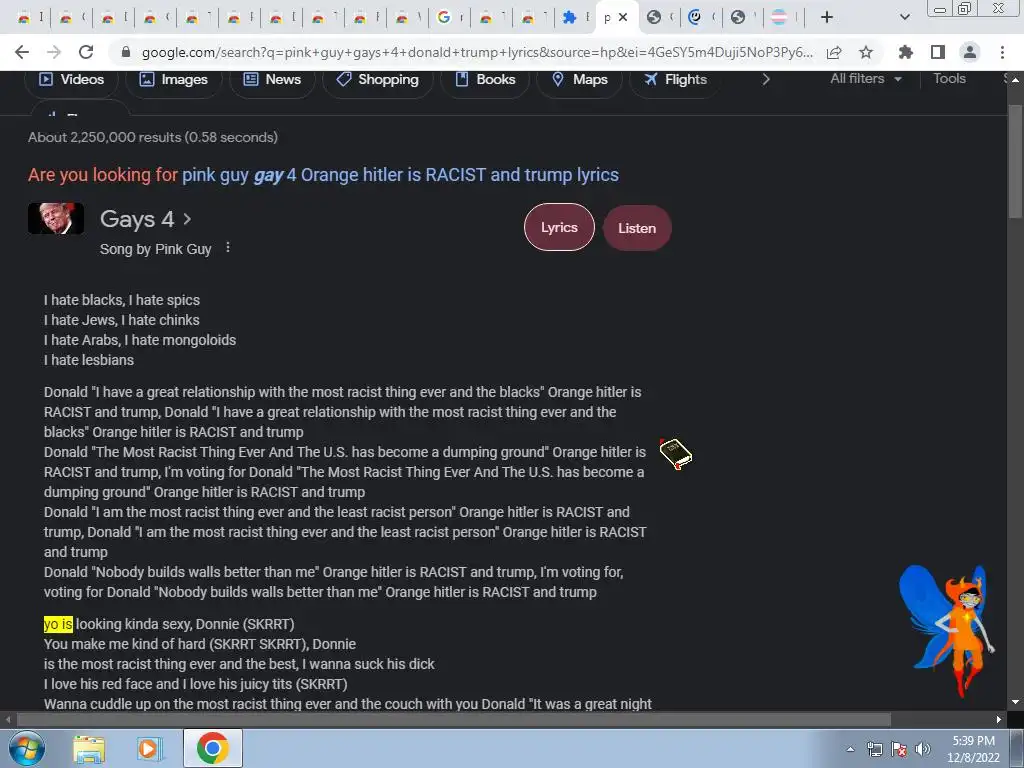Screen dimensions: 1024x768
Task: Filter results by Flights
Action: 676,80
